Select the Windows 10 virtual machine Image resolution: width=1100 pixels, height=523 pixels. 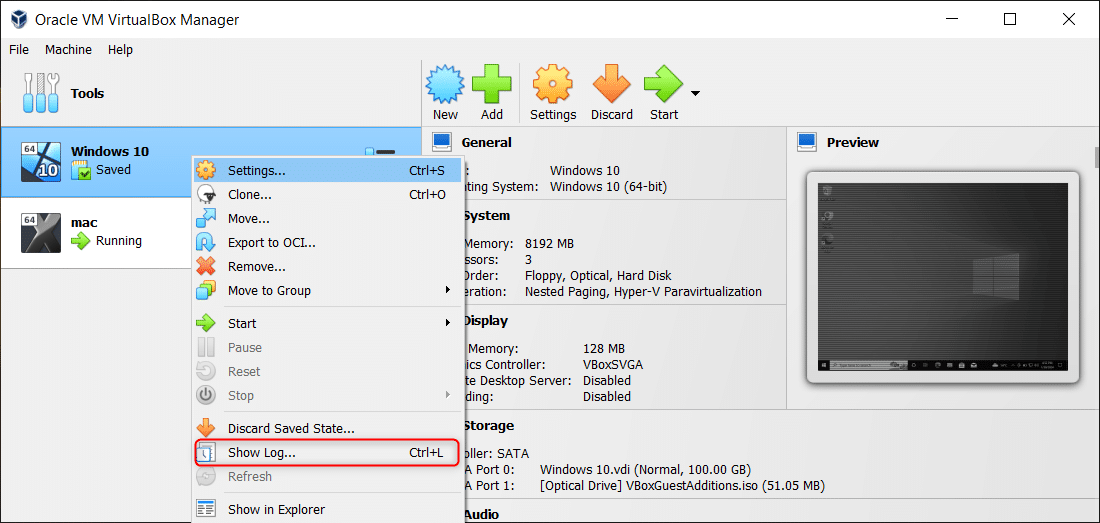[x=210, y=163]
